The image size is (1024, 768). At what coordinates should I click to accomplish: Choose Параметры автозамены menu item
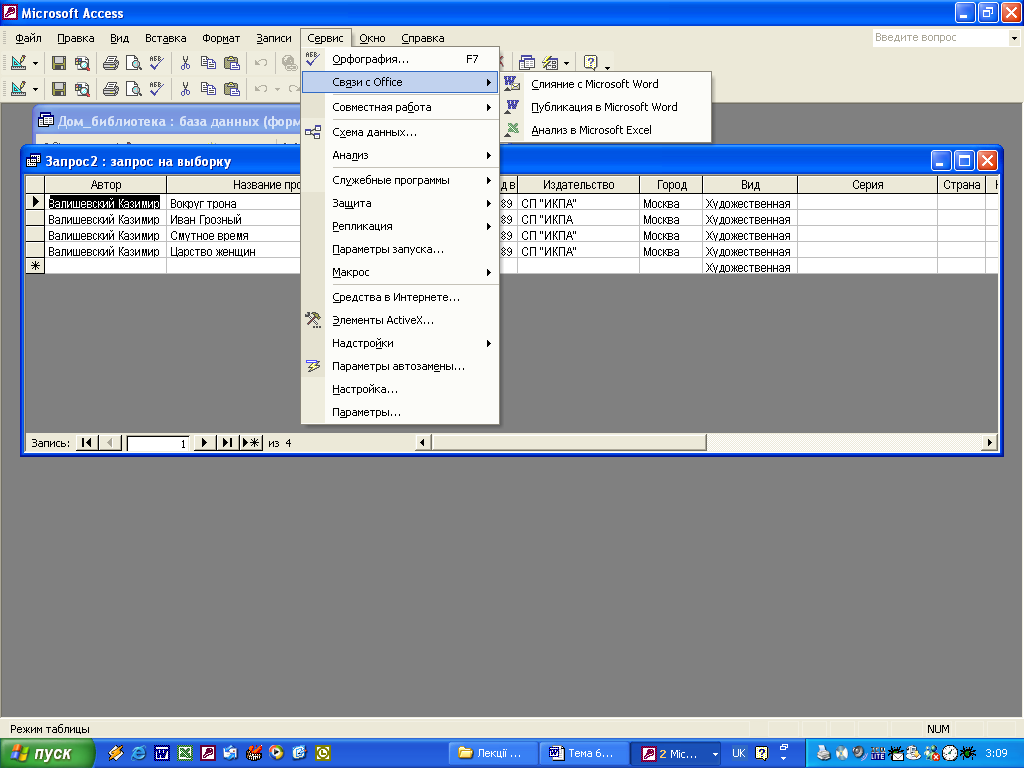400,366
